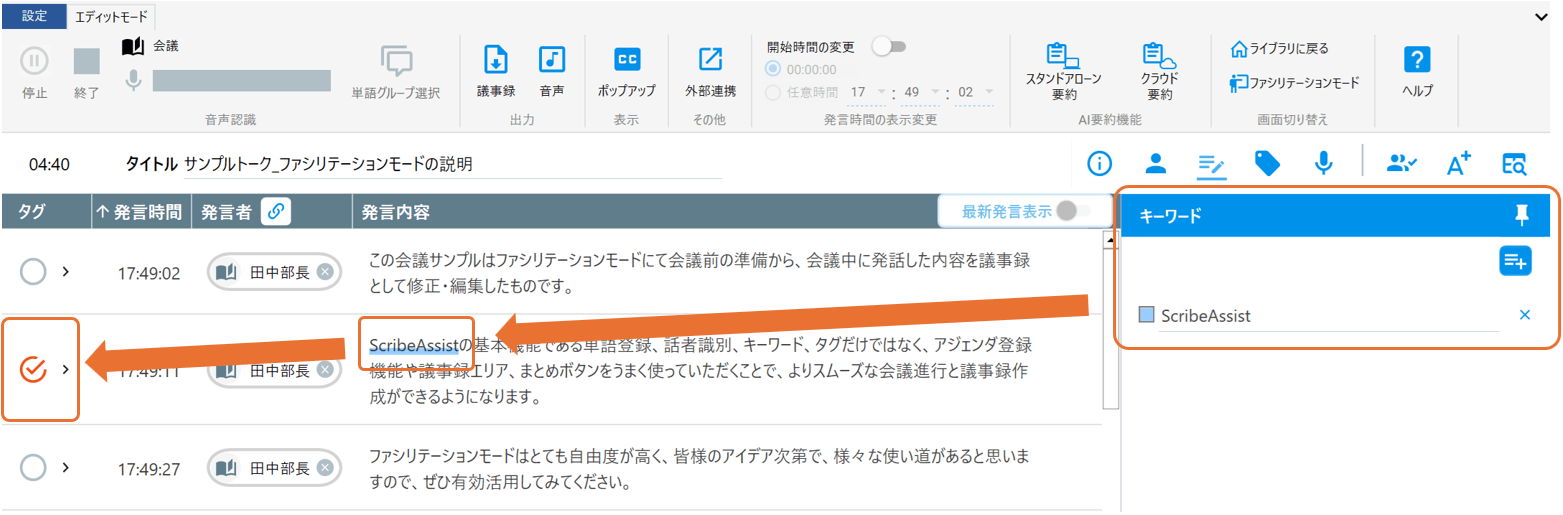Click the add keyword button icon
This screenshot has width=1563, height=515.
coord(1515,262)
